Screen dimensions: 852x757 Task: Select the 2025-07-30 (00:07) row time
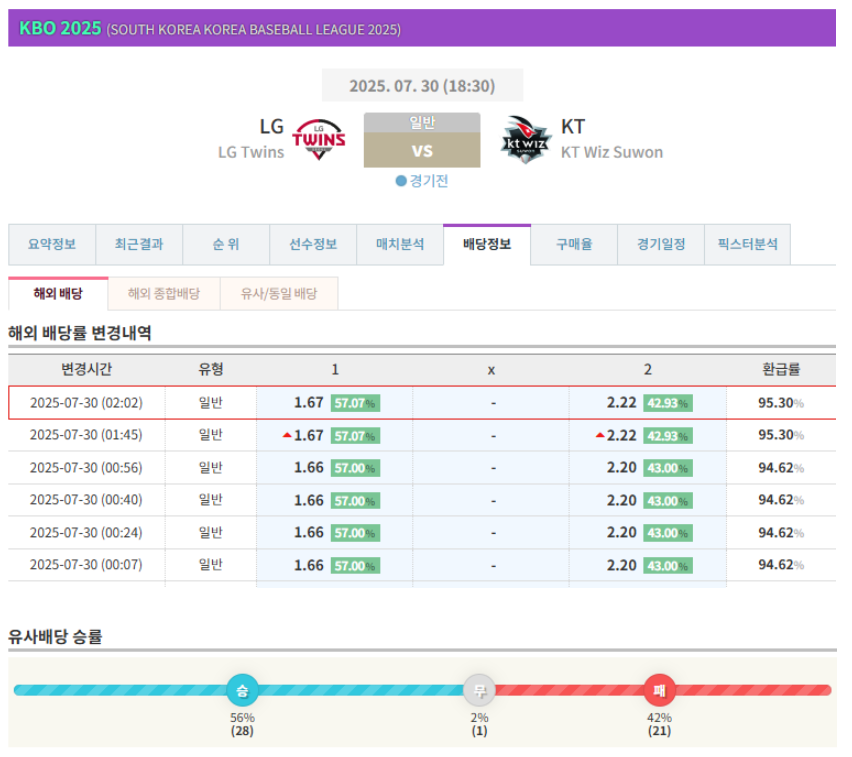point(86,565)
